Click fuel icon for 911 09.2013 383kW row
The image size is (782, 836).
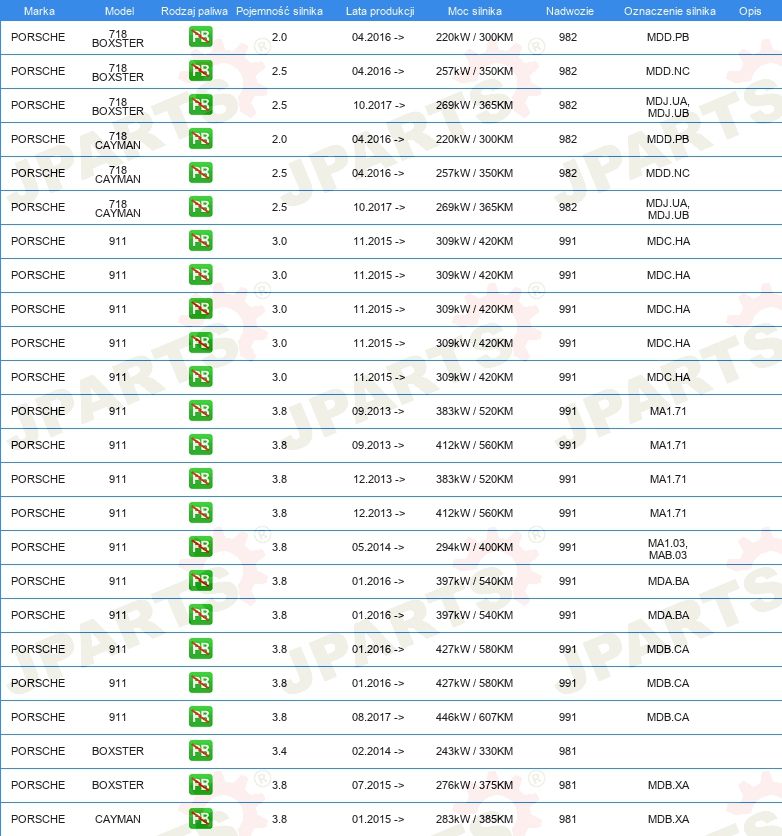pyautogui.click(x=200, y=411)
